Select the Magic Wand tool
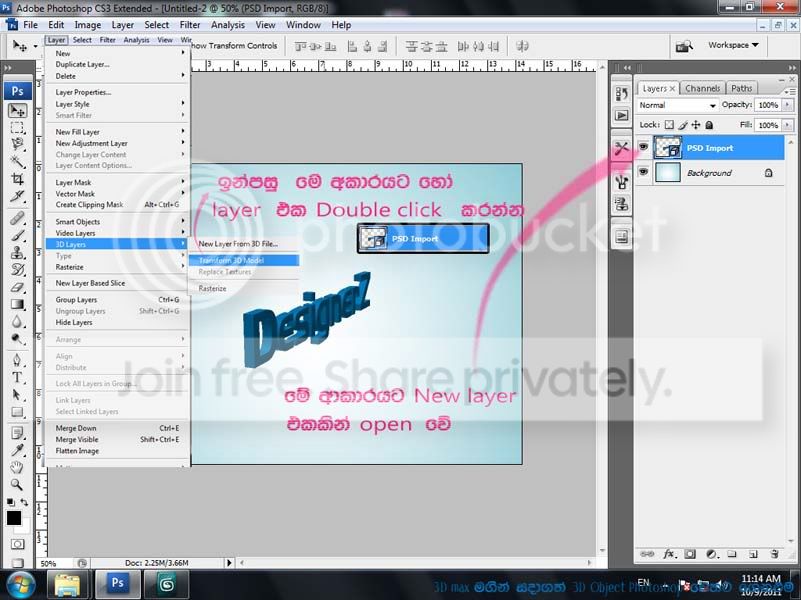Image resolution: width=801 pixels, height=600 pixels. [x=17, y=162]
